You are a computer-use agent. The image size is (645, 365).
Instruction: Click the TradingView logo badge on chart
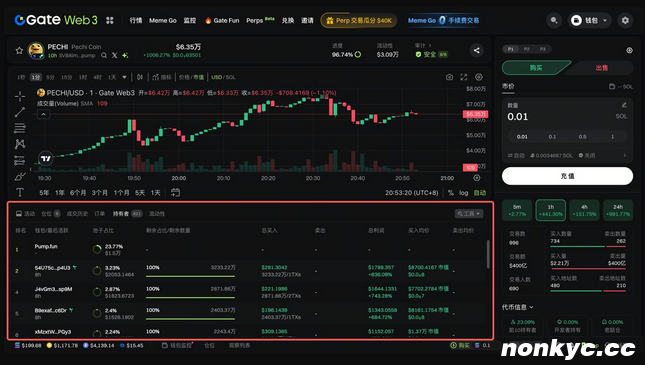pyautogui.click(x=46, y=158)
